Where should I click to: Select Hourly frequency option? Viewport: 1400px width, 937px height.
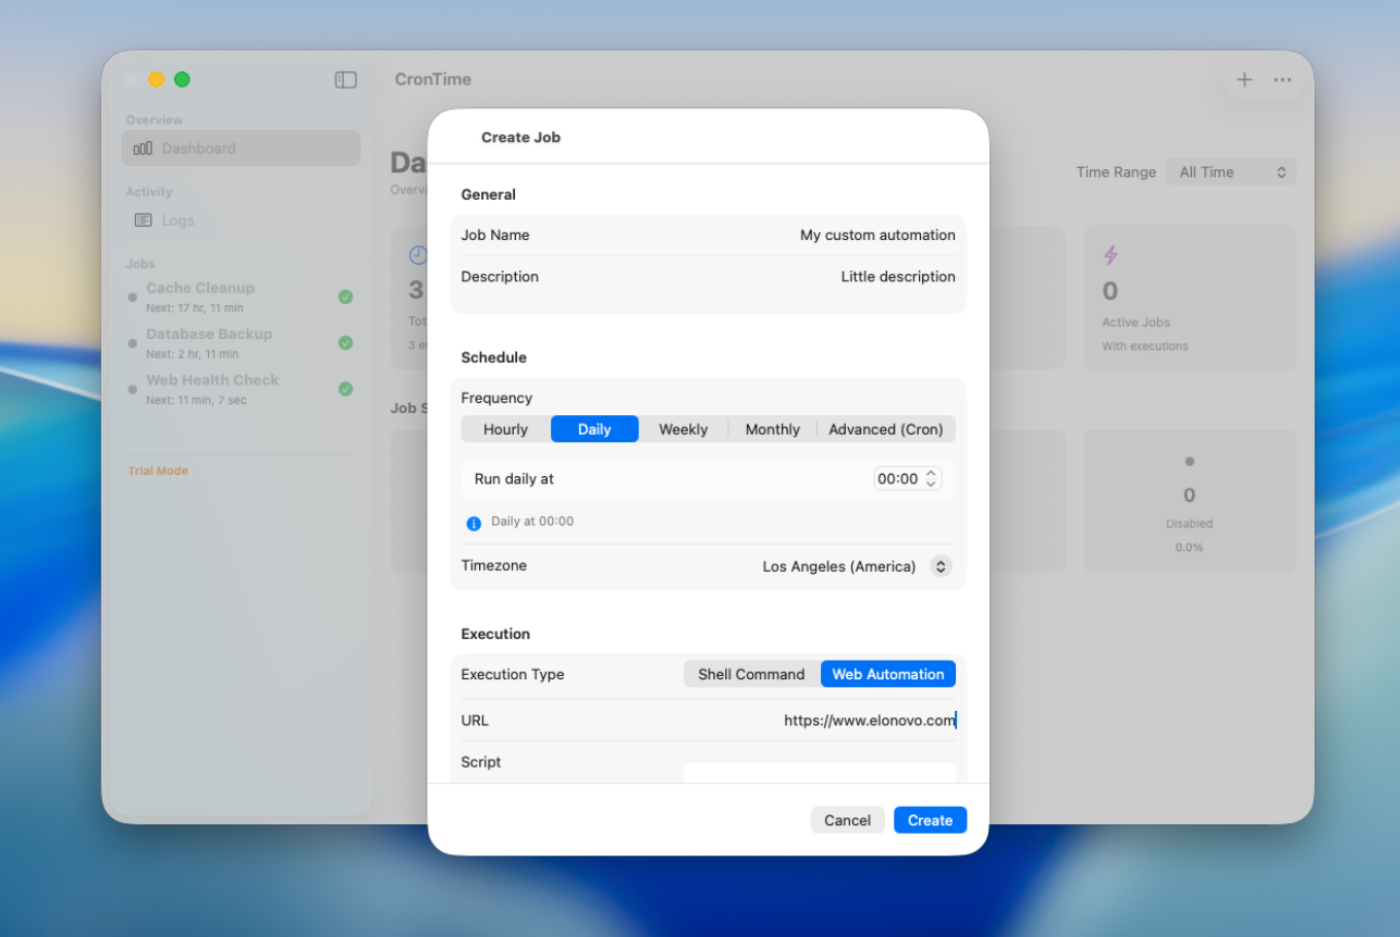pos(505,430)
